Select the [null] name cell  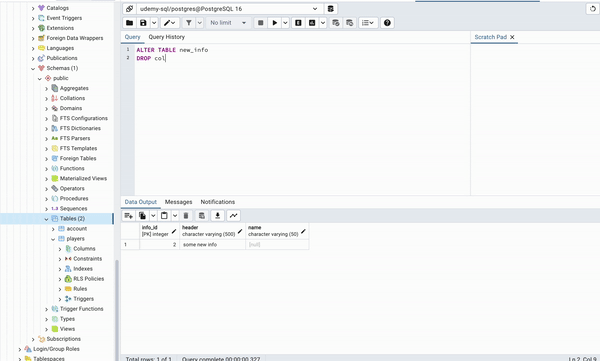point(277,245)
